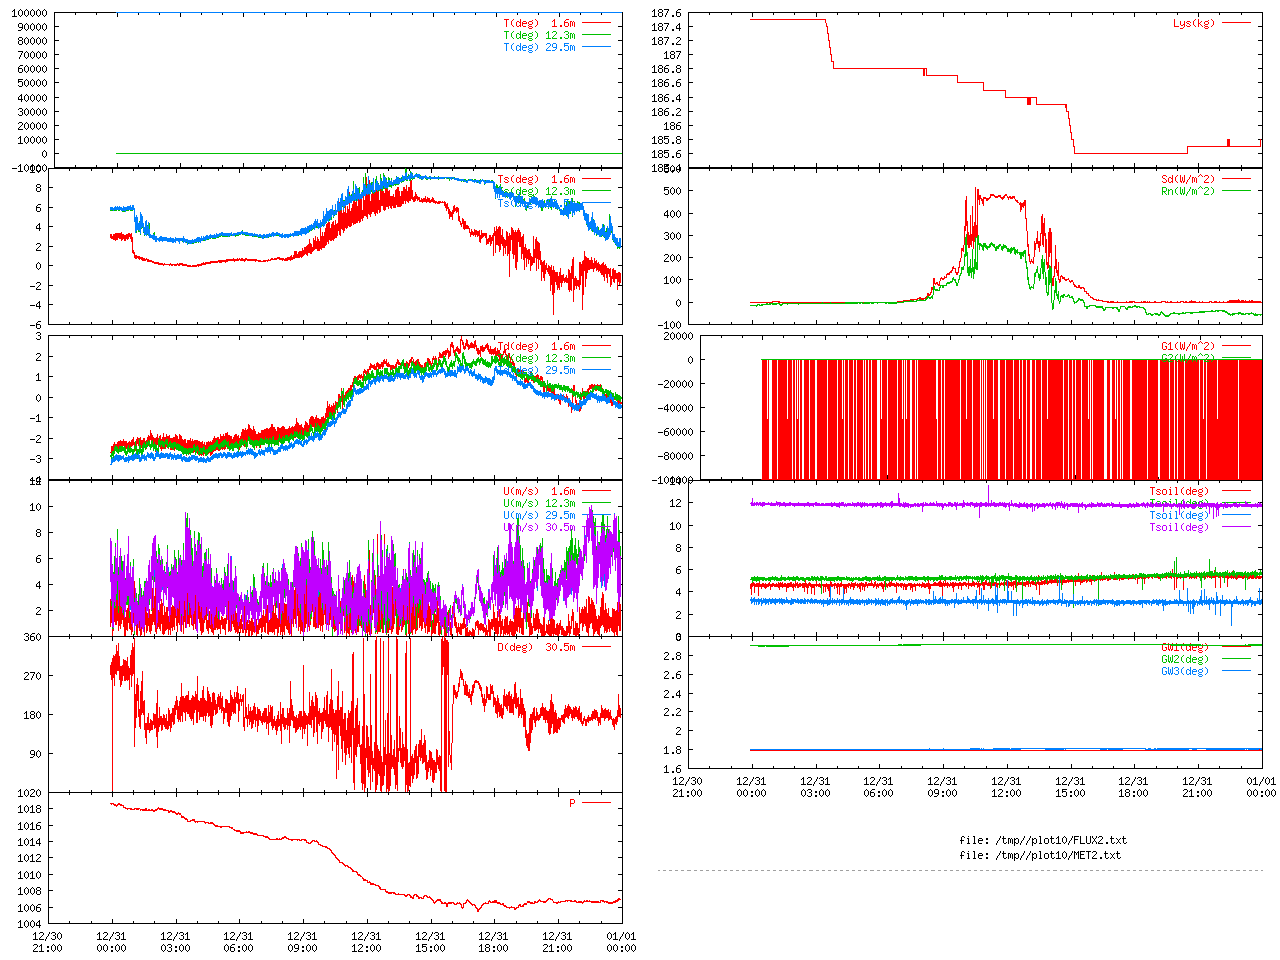Click the 'G1(W/m^2)' legend label
Image resolution: width=1280 pixels, height=960 pixels.
[x=1188, y=346]
